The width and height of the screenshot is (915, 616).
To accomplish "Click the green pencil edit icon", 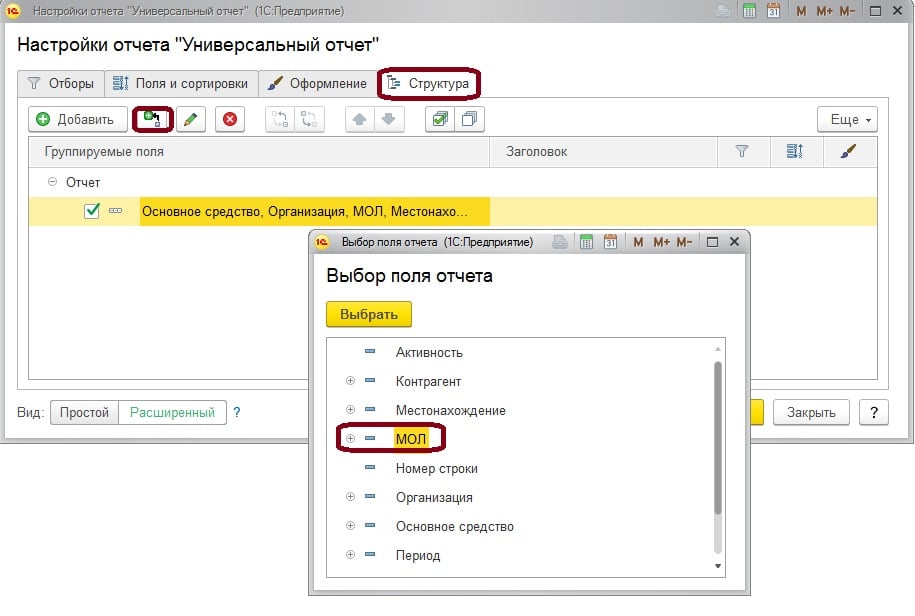I will coord(190,119).
